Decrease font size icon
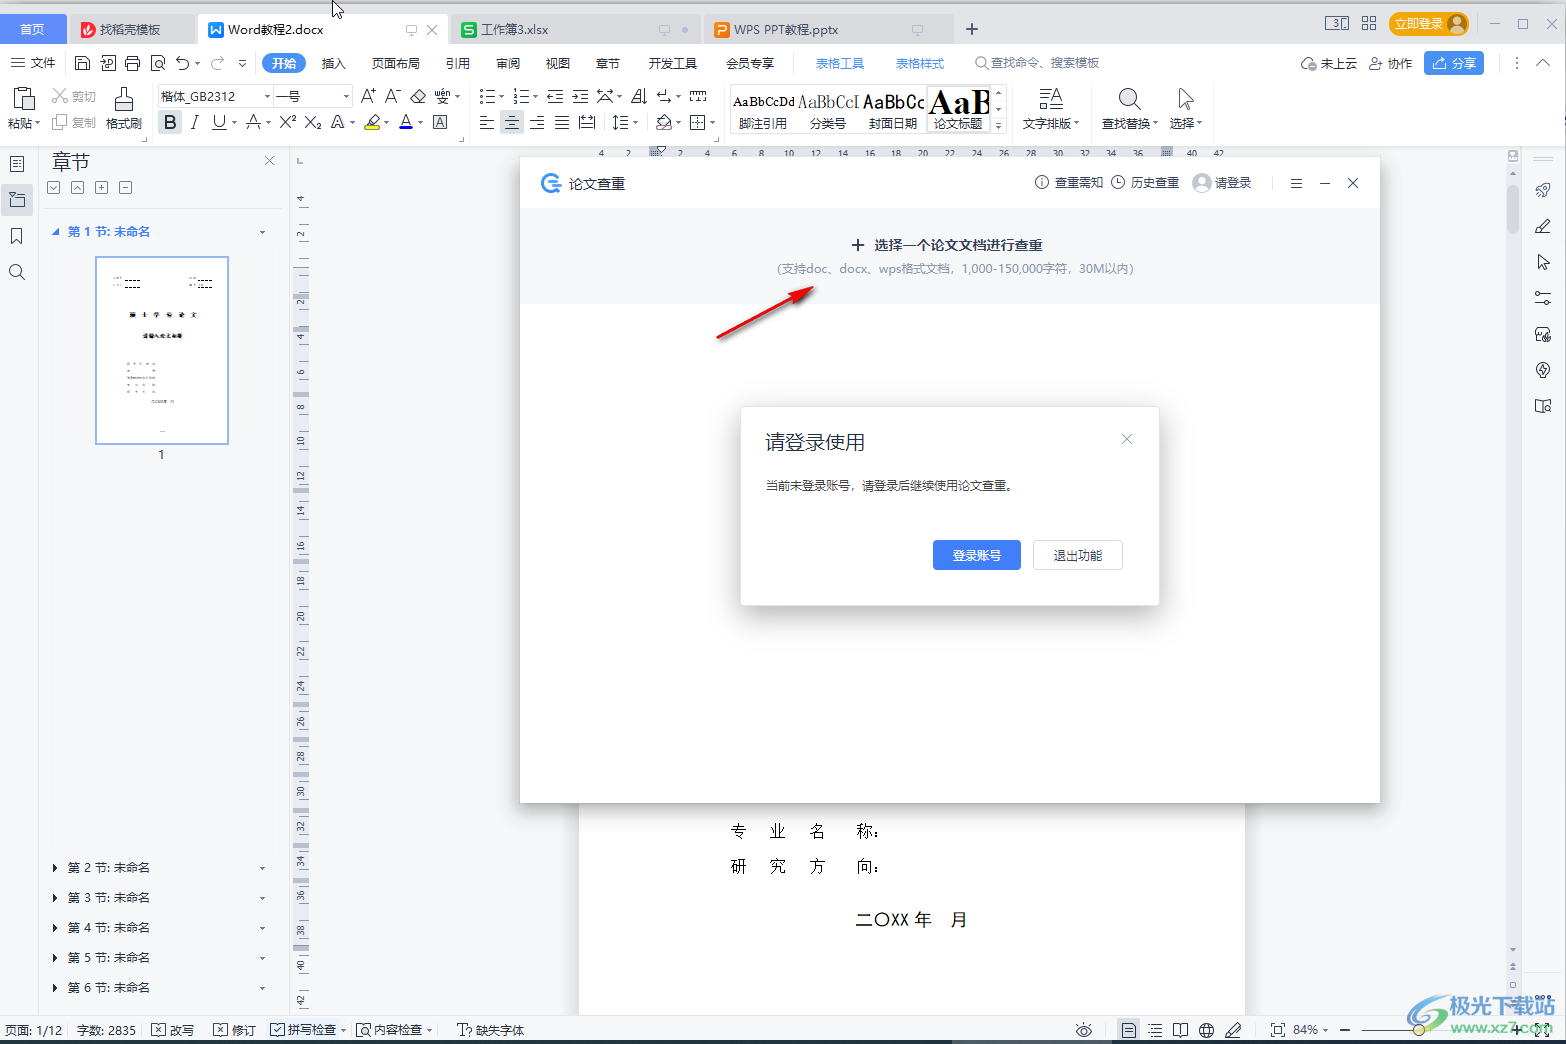1566x1044 pixels. click(x=393, y=96)
